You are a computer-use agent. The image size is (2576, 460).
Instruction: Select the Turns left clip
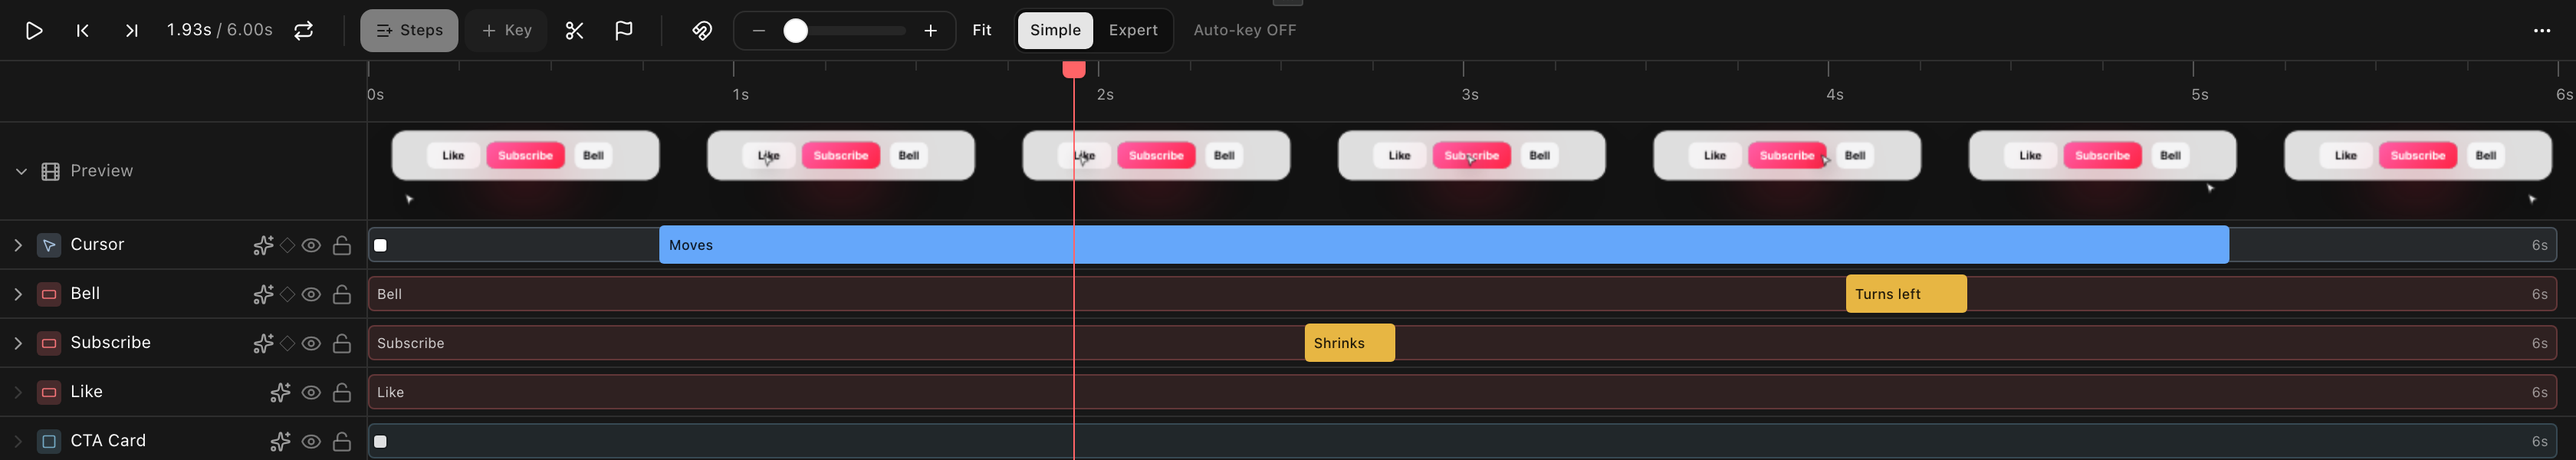1906,294
